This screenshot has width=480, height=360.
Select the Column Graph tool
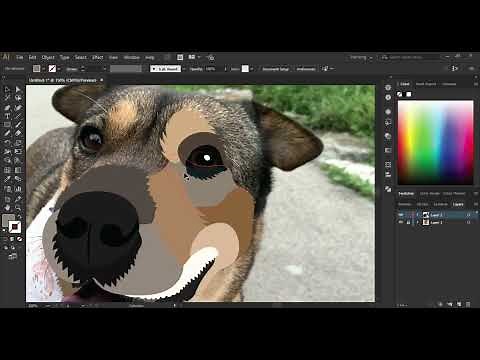[18, 189]
